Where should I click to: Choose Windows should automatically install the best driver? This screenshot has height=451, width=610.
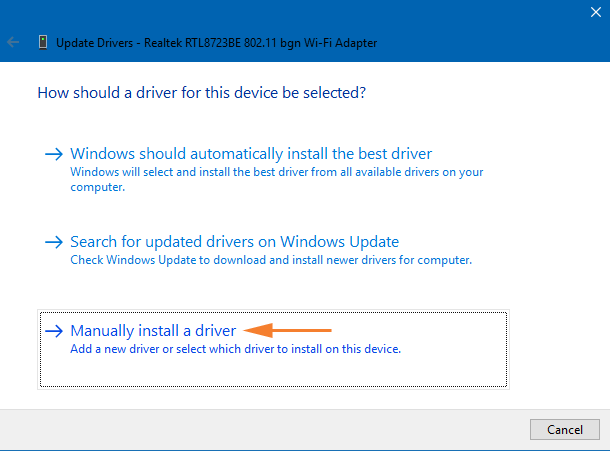(x=251, y=154)
